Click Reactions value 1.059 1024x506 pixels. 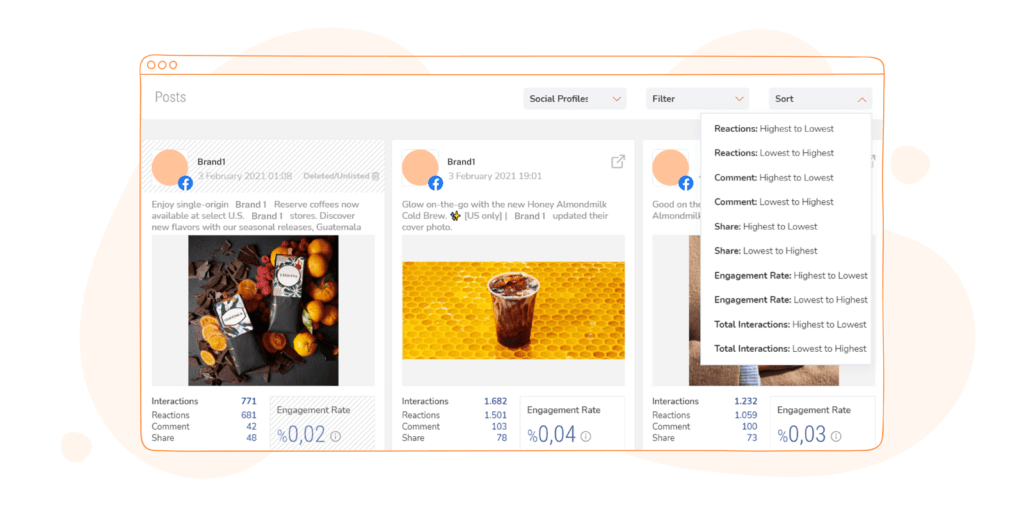[x=746, y=415]
